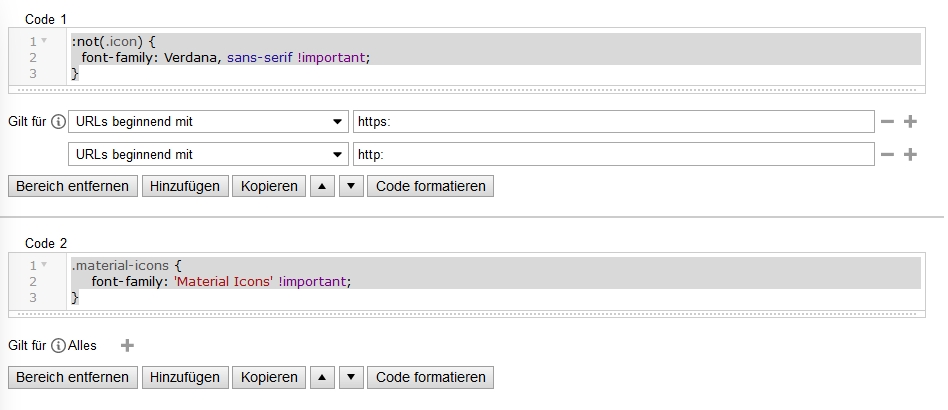Collapse the Code 2 fold arrow at line 1
The height and width of the screenshot is (410, 948).
(44, 265)
